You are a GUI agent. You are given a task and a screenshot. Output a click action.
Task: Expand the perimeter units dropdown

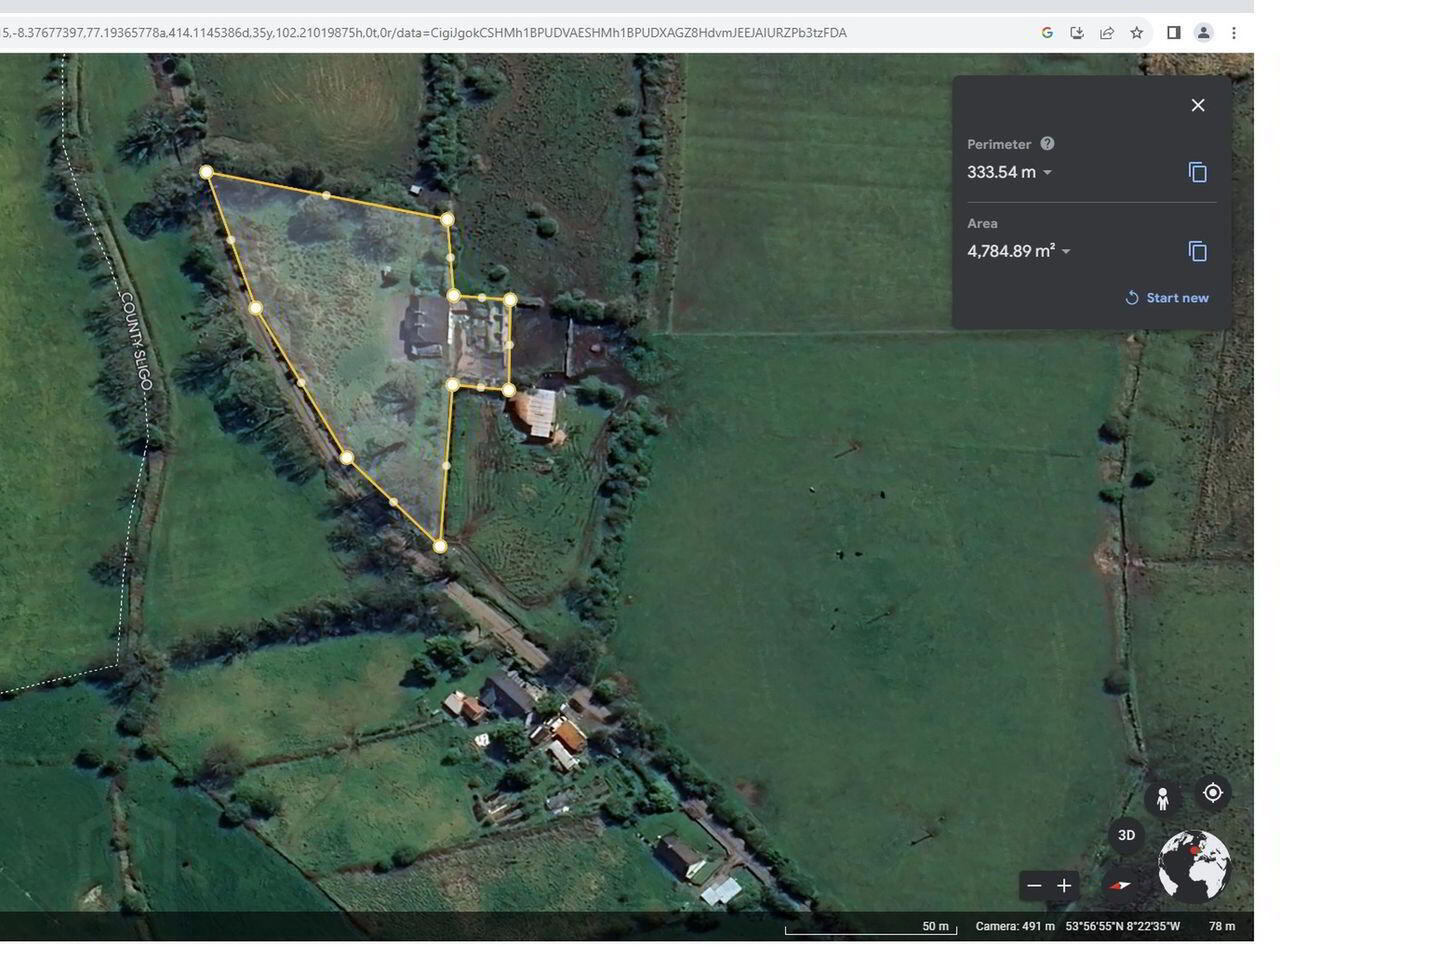pyautogui.click(x=1047, y=172)
